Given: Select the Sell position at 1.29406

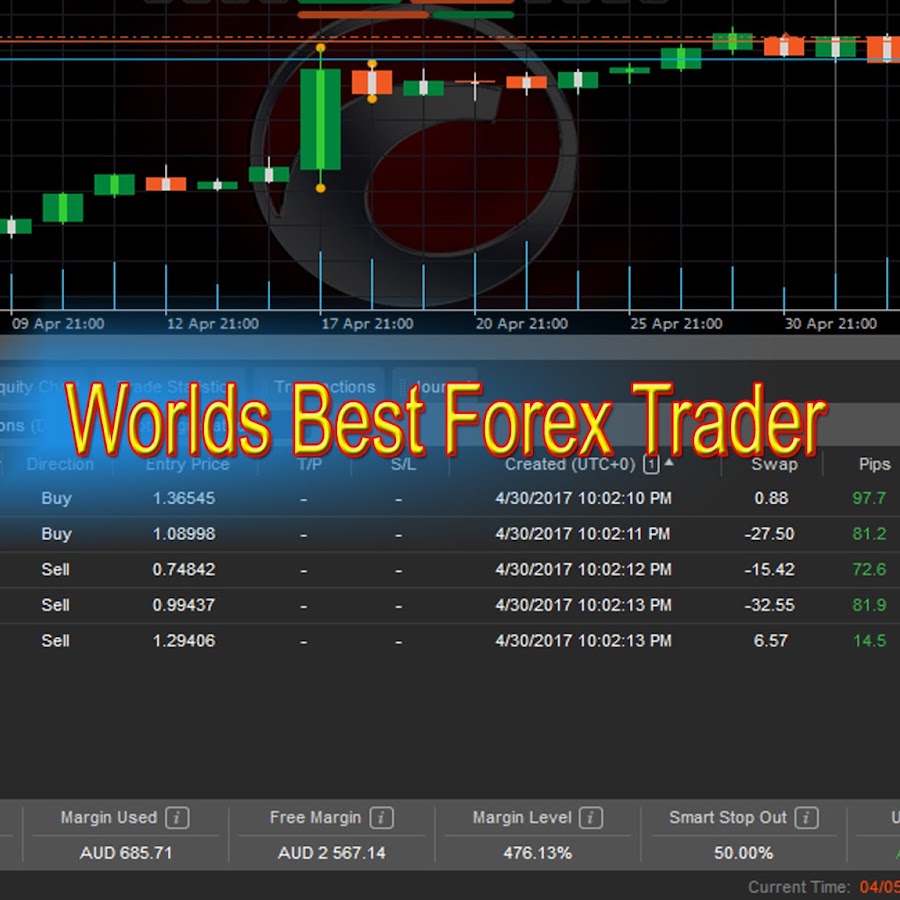Looking at the screenshot, I should tap(450, 641).
